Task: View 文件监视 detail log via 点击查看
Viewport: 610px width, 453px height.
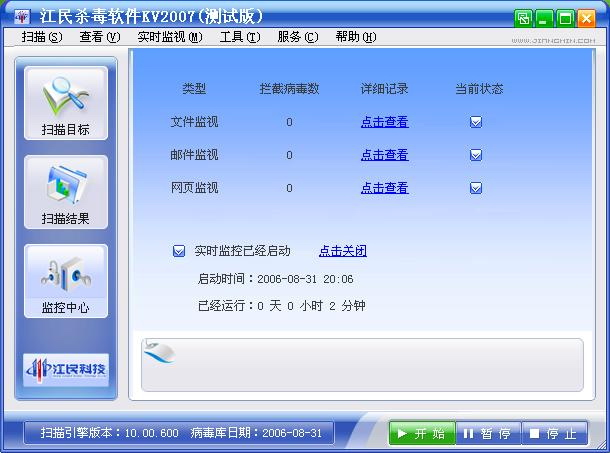Action: [x=385, y=122]
